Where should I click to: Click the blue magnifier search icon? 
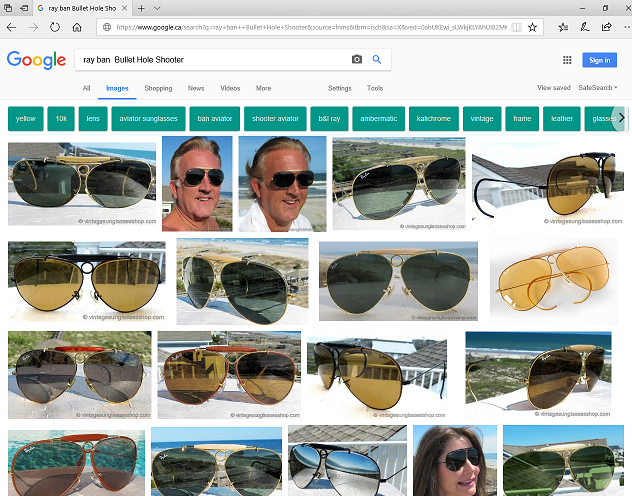pos(376,60)
